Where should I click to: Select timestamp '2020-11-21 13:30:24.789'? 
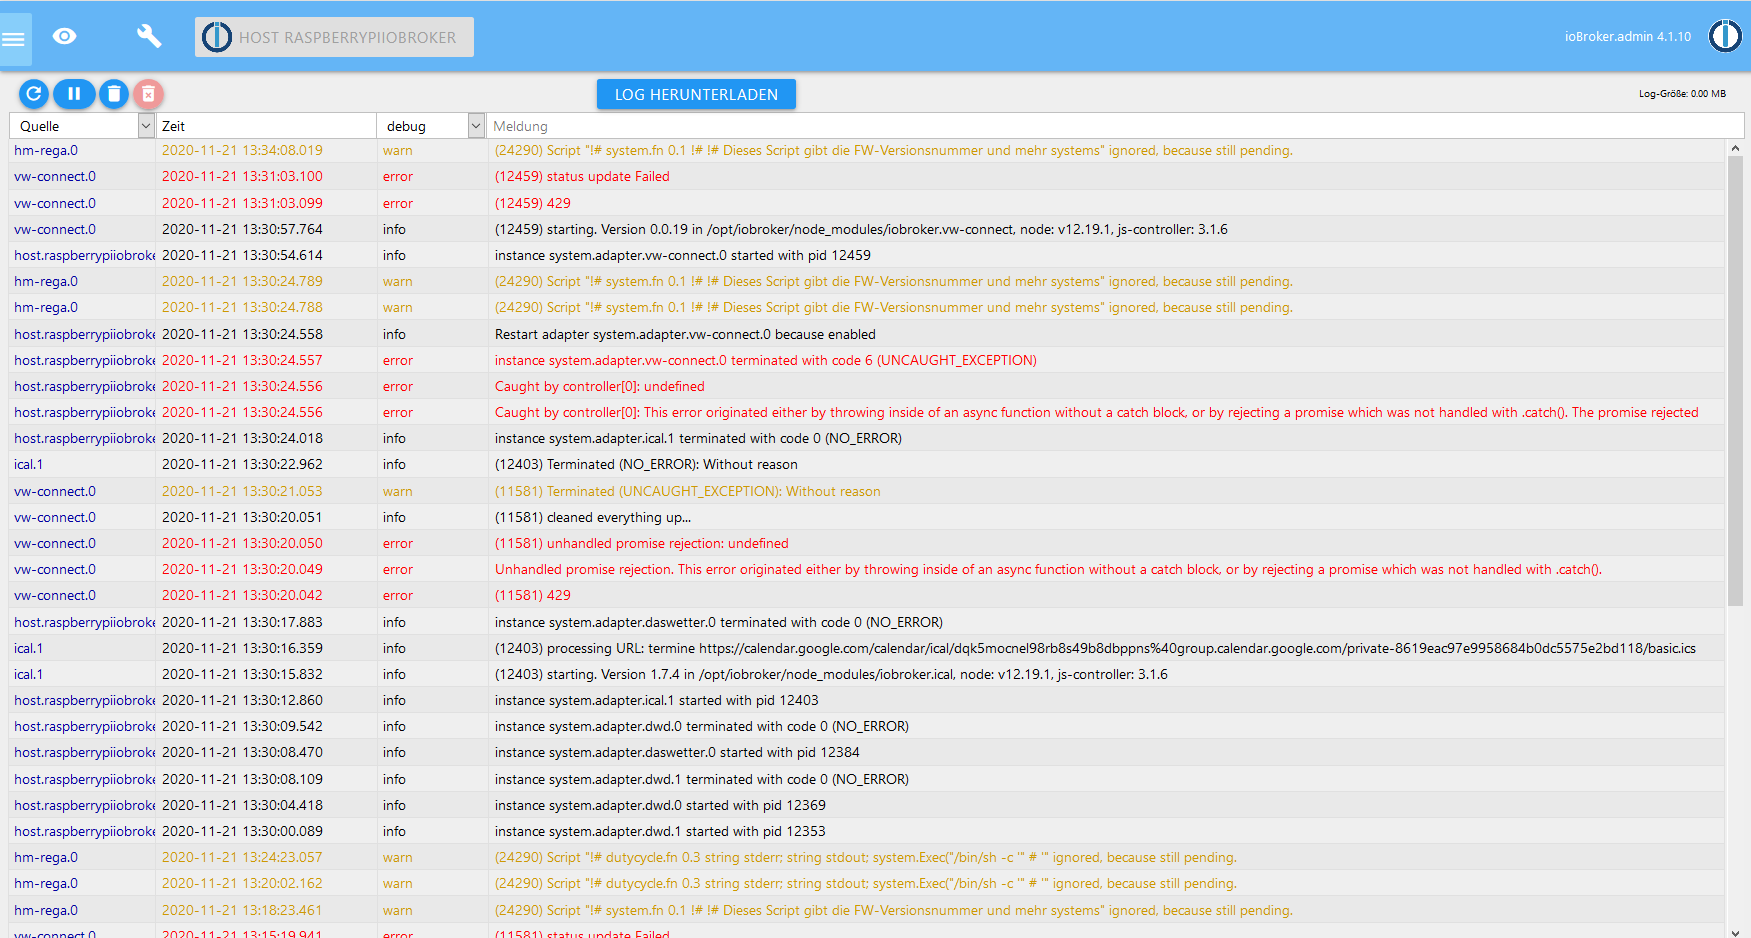coord(242,281)
